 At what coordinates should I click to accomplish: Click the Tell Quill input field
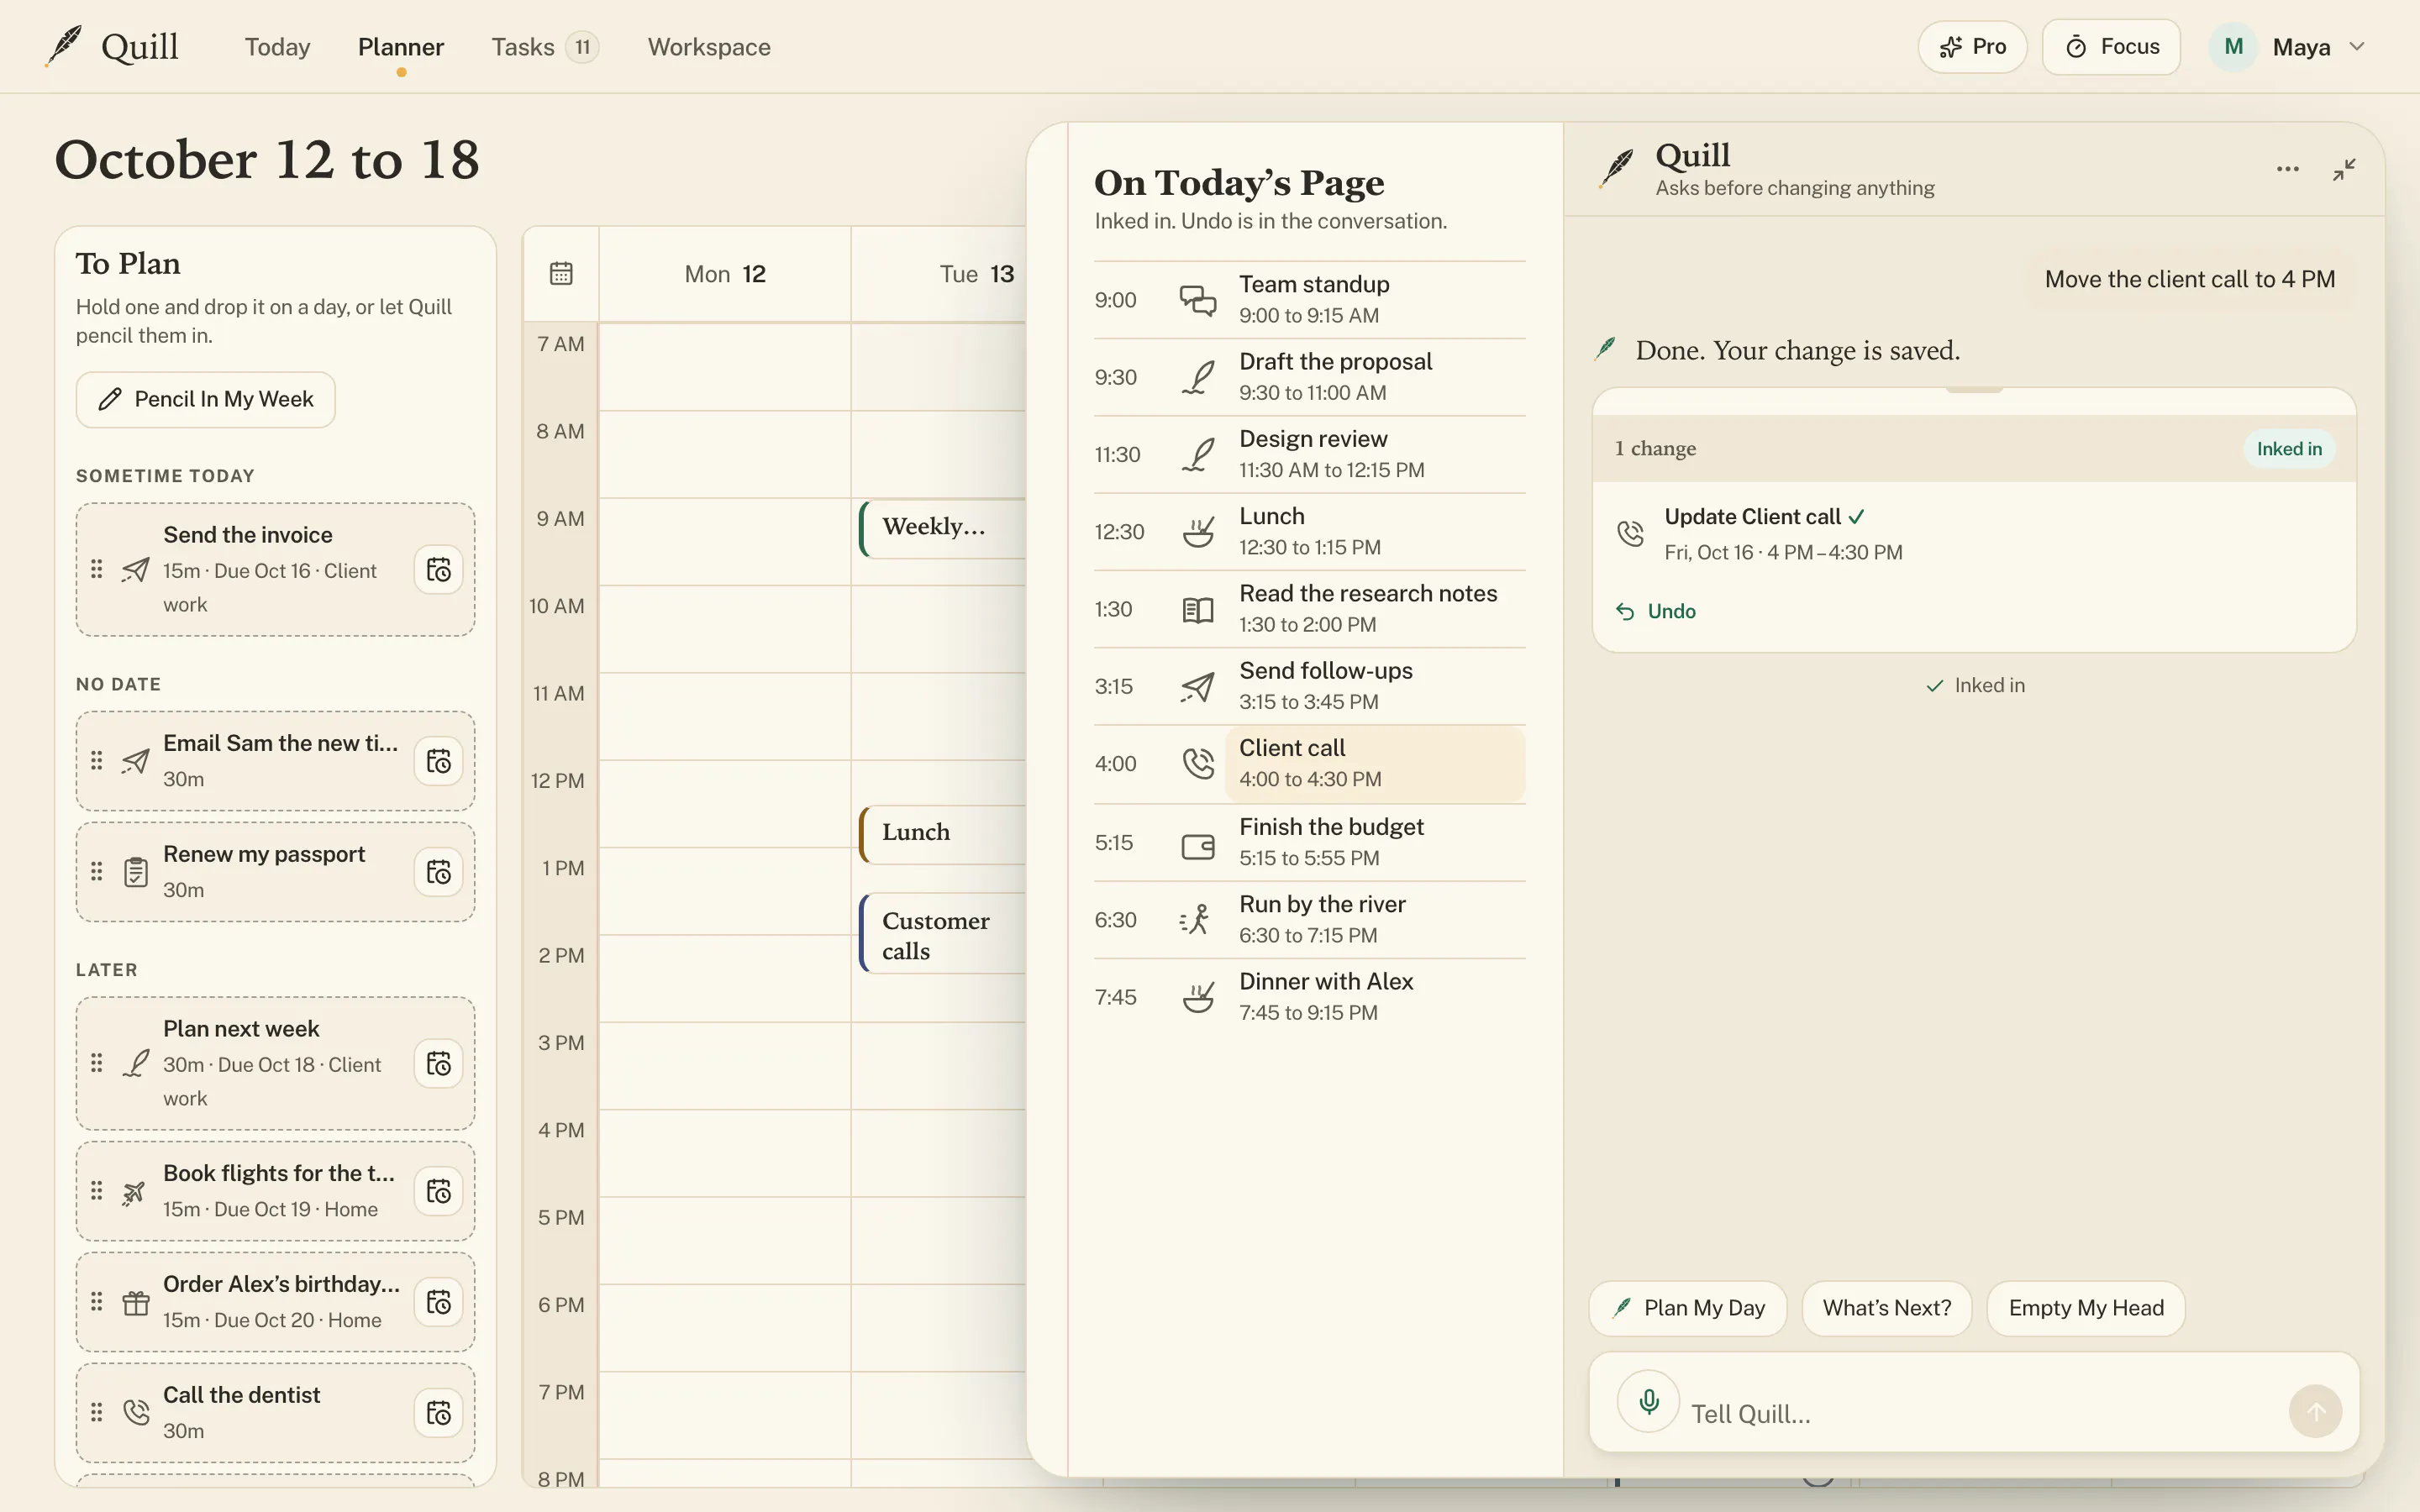pyautogui.click(x=1980, y=1413)
